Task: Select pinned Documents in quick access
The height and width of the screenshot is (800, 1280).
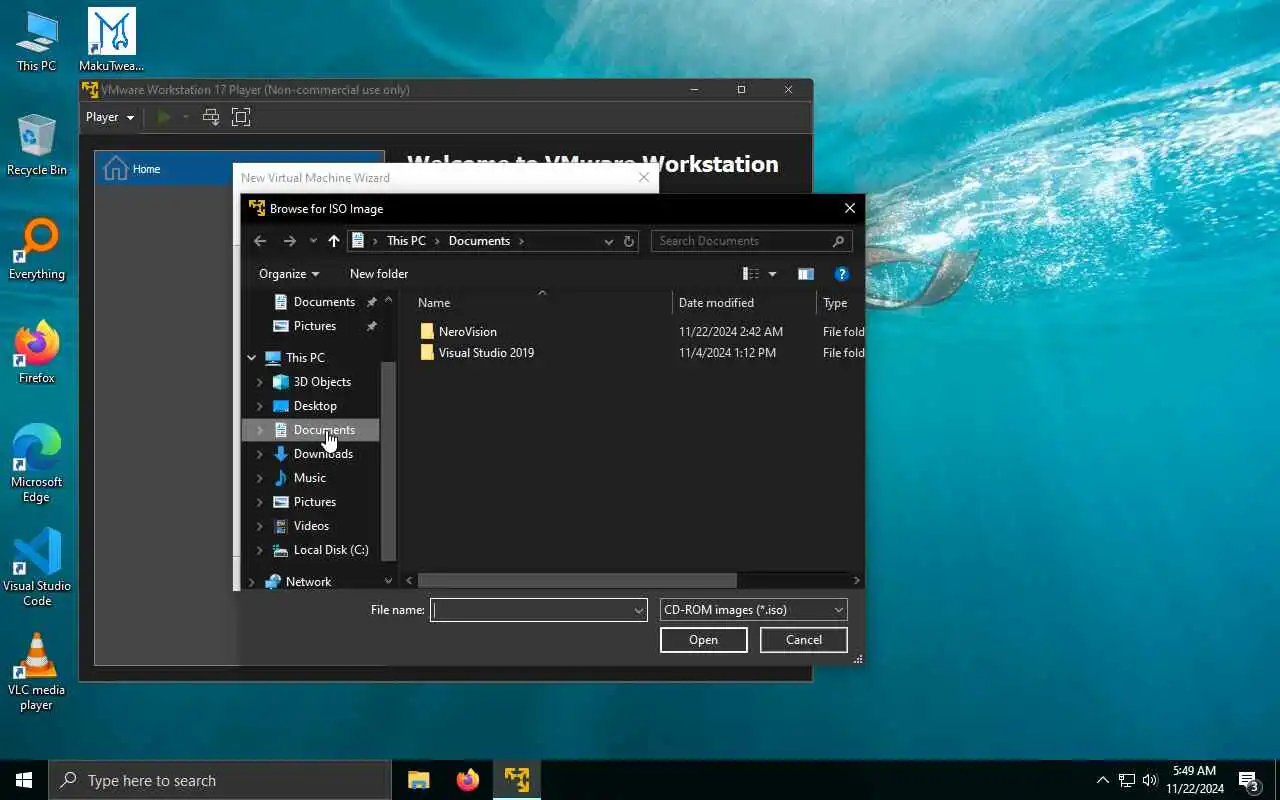Action: 324,302
